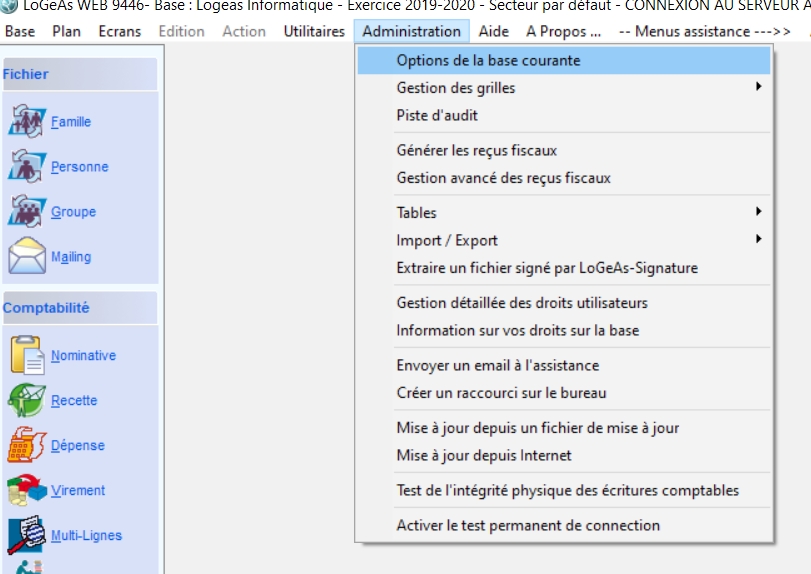The height and width of the screenshot is (574, 811).
Task: Select Mise à jour depuis Internet
Action: [484, 455]
